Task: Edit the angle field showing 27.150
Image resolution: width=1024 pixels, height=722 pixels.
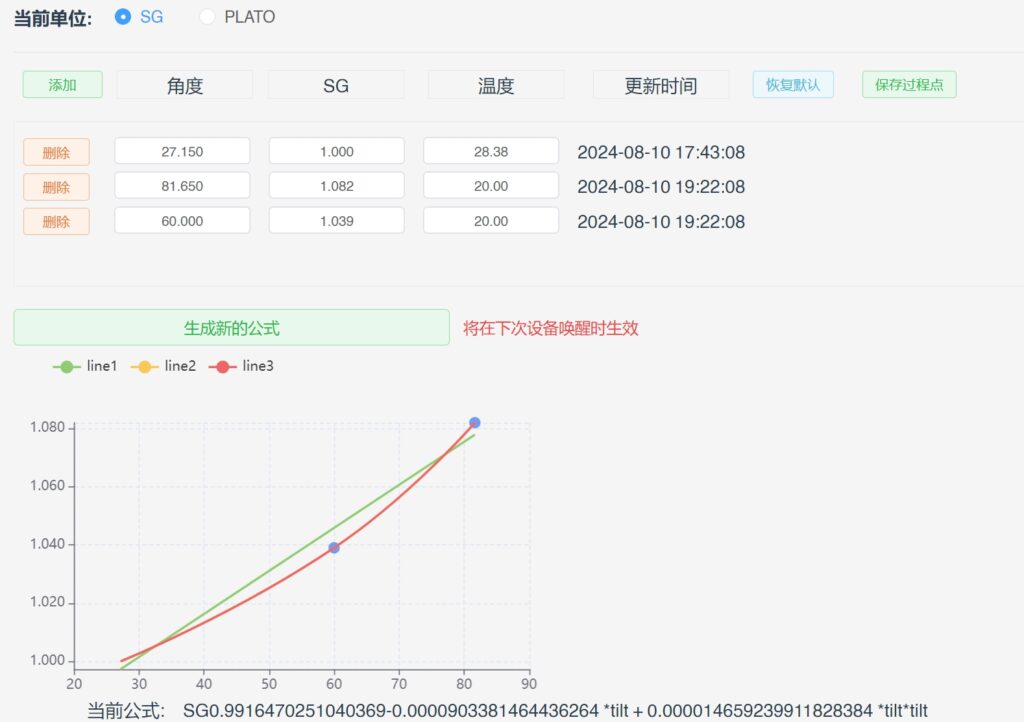Action: (182, 152)
